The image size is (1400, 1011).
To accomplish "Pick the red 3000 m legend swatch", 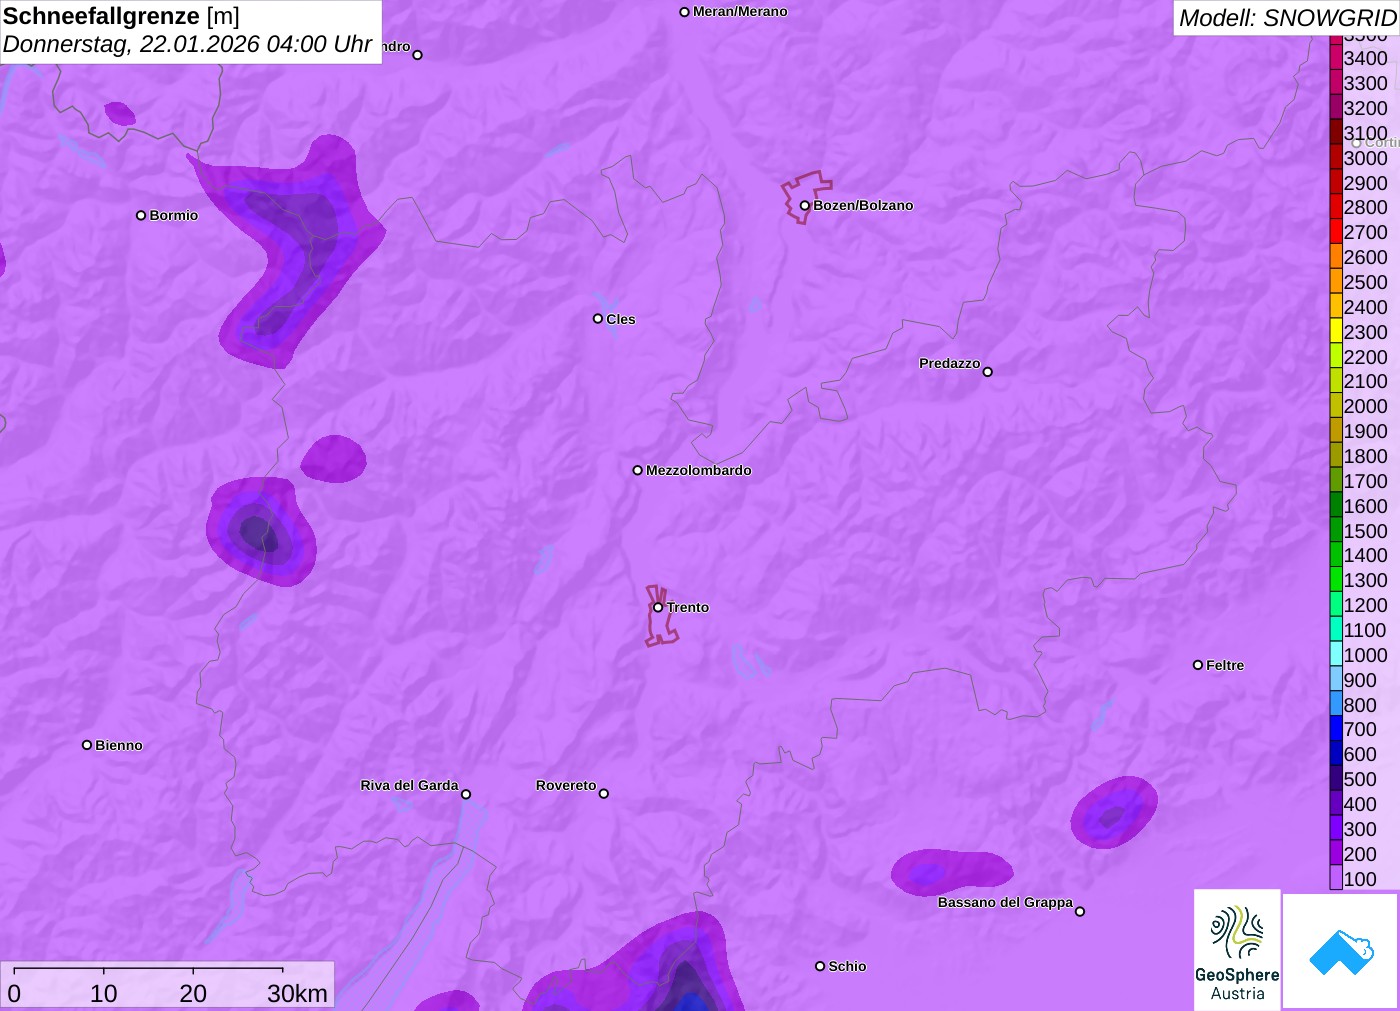I will pos(1336,158).
